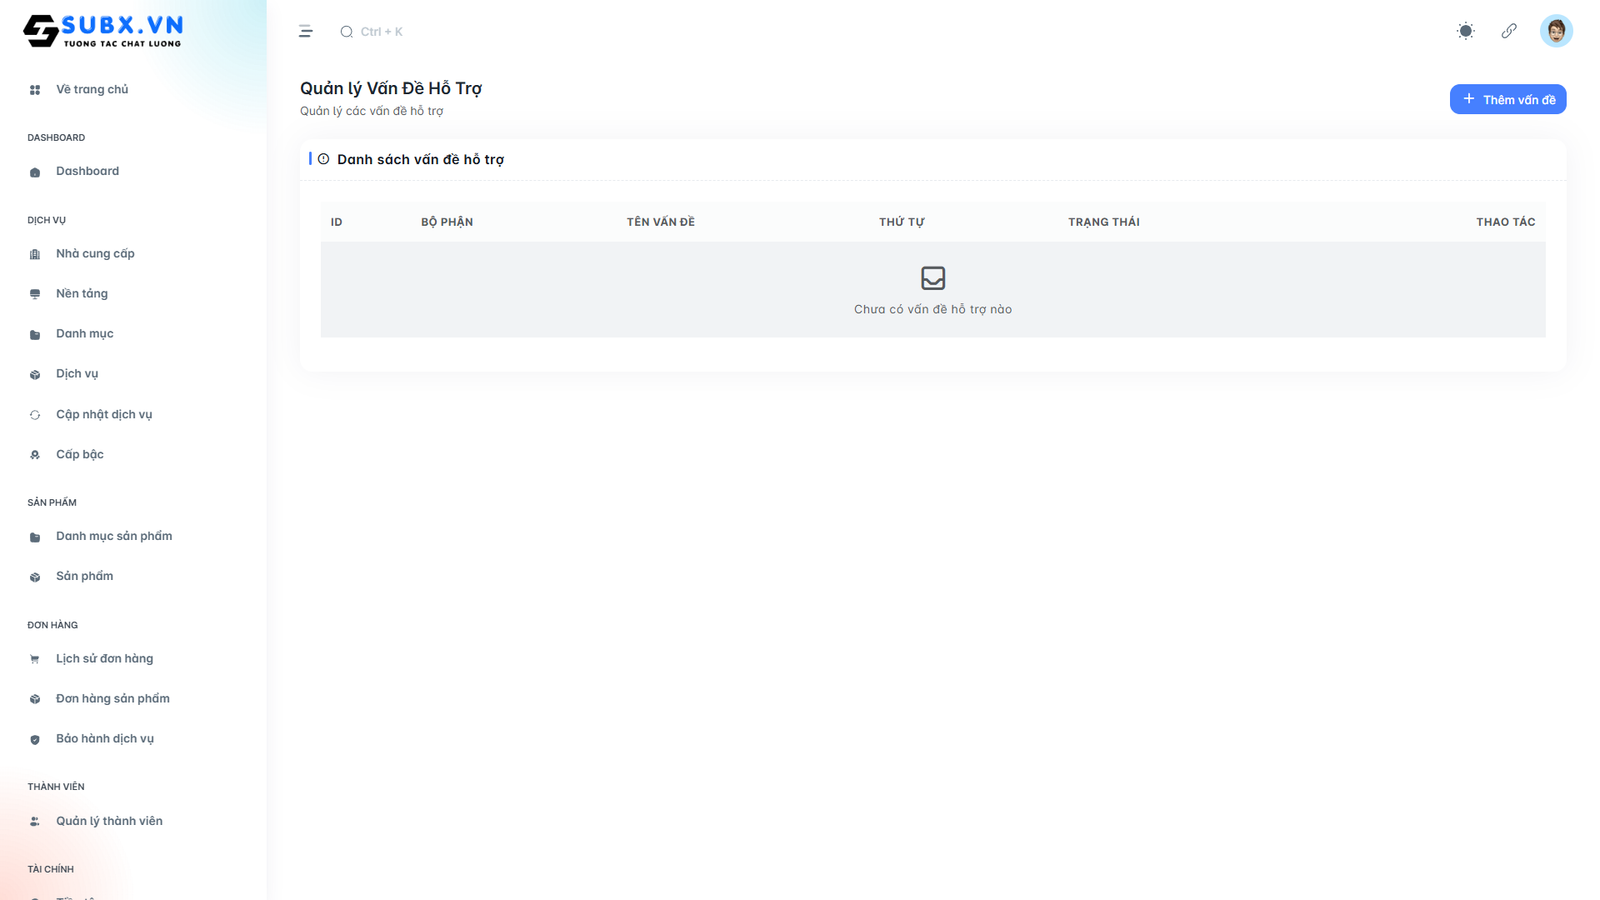
Task: Click the Danh mục folder icon
Action: click(35, 335)
